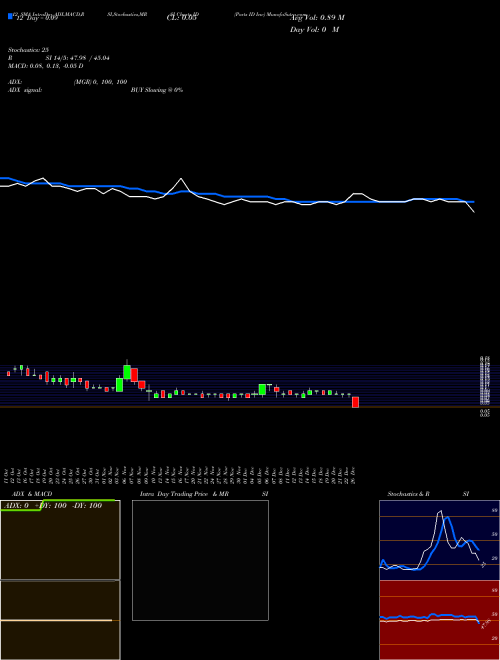Select the 'ADX: 0 +DY: 100 -DY: 100' readout

click(x=52, y=506)
